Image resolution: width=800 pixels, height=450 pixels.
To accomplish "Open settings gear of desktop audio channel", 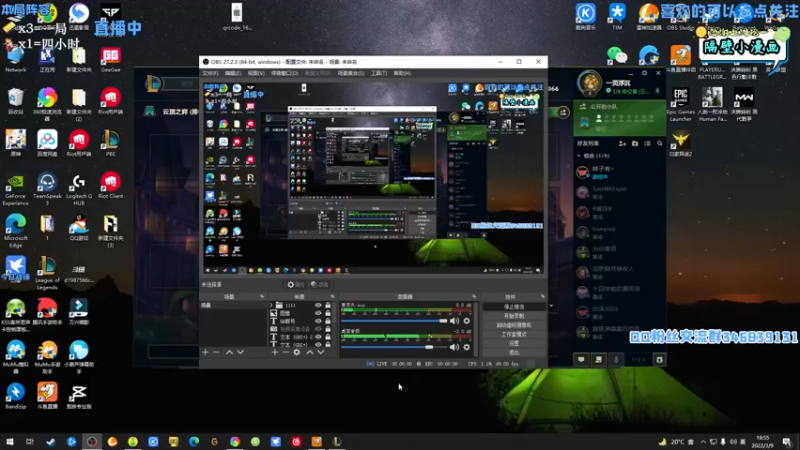I will (466, 347).
